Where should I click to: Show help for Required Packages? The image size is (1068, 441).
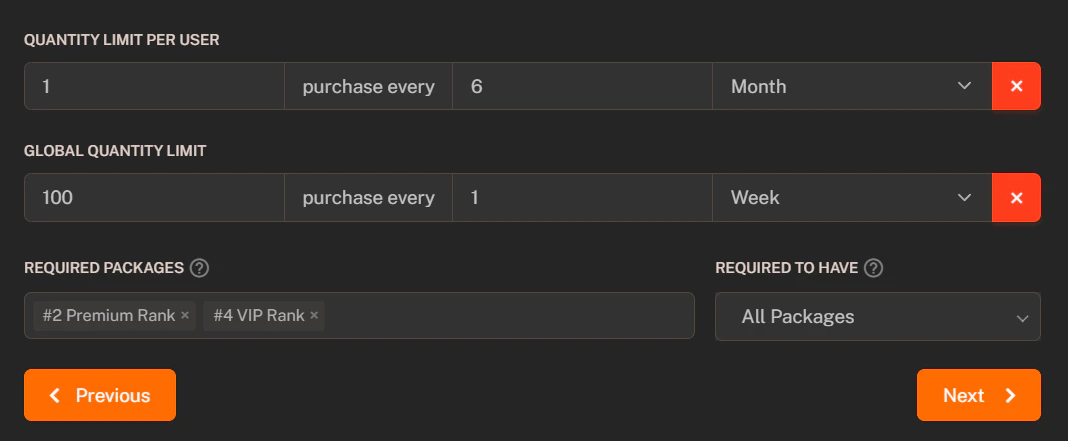point(200,268)
